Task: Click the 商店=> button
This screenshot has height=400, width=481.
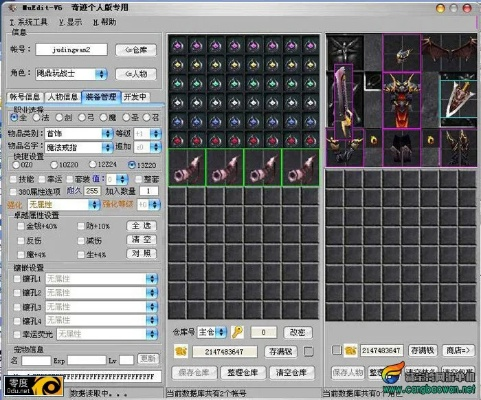Action: pos(458,350)
